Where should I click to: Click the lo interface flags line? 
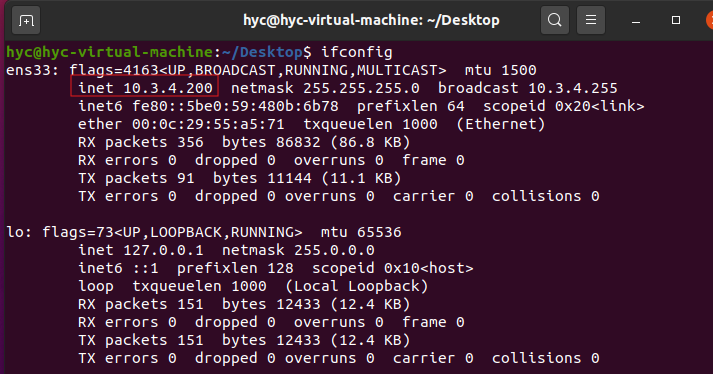click(204, 232)
